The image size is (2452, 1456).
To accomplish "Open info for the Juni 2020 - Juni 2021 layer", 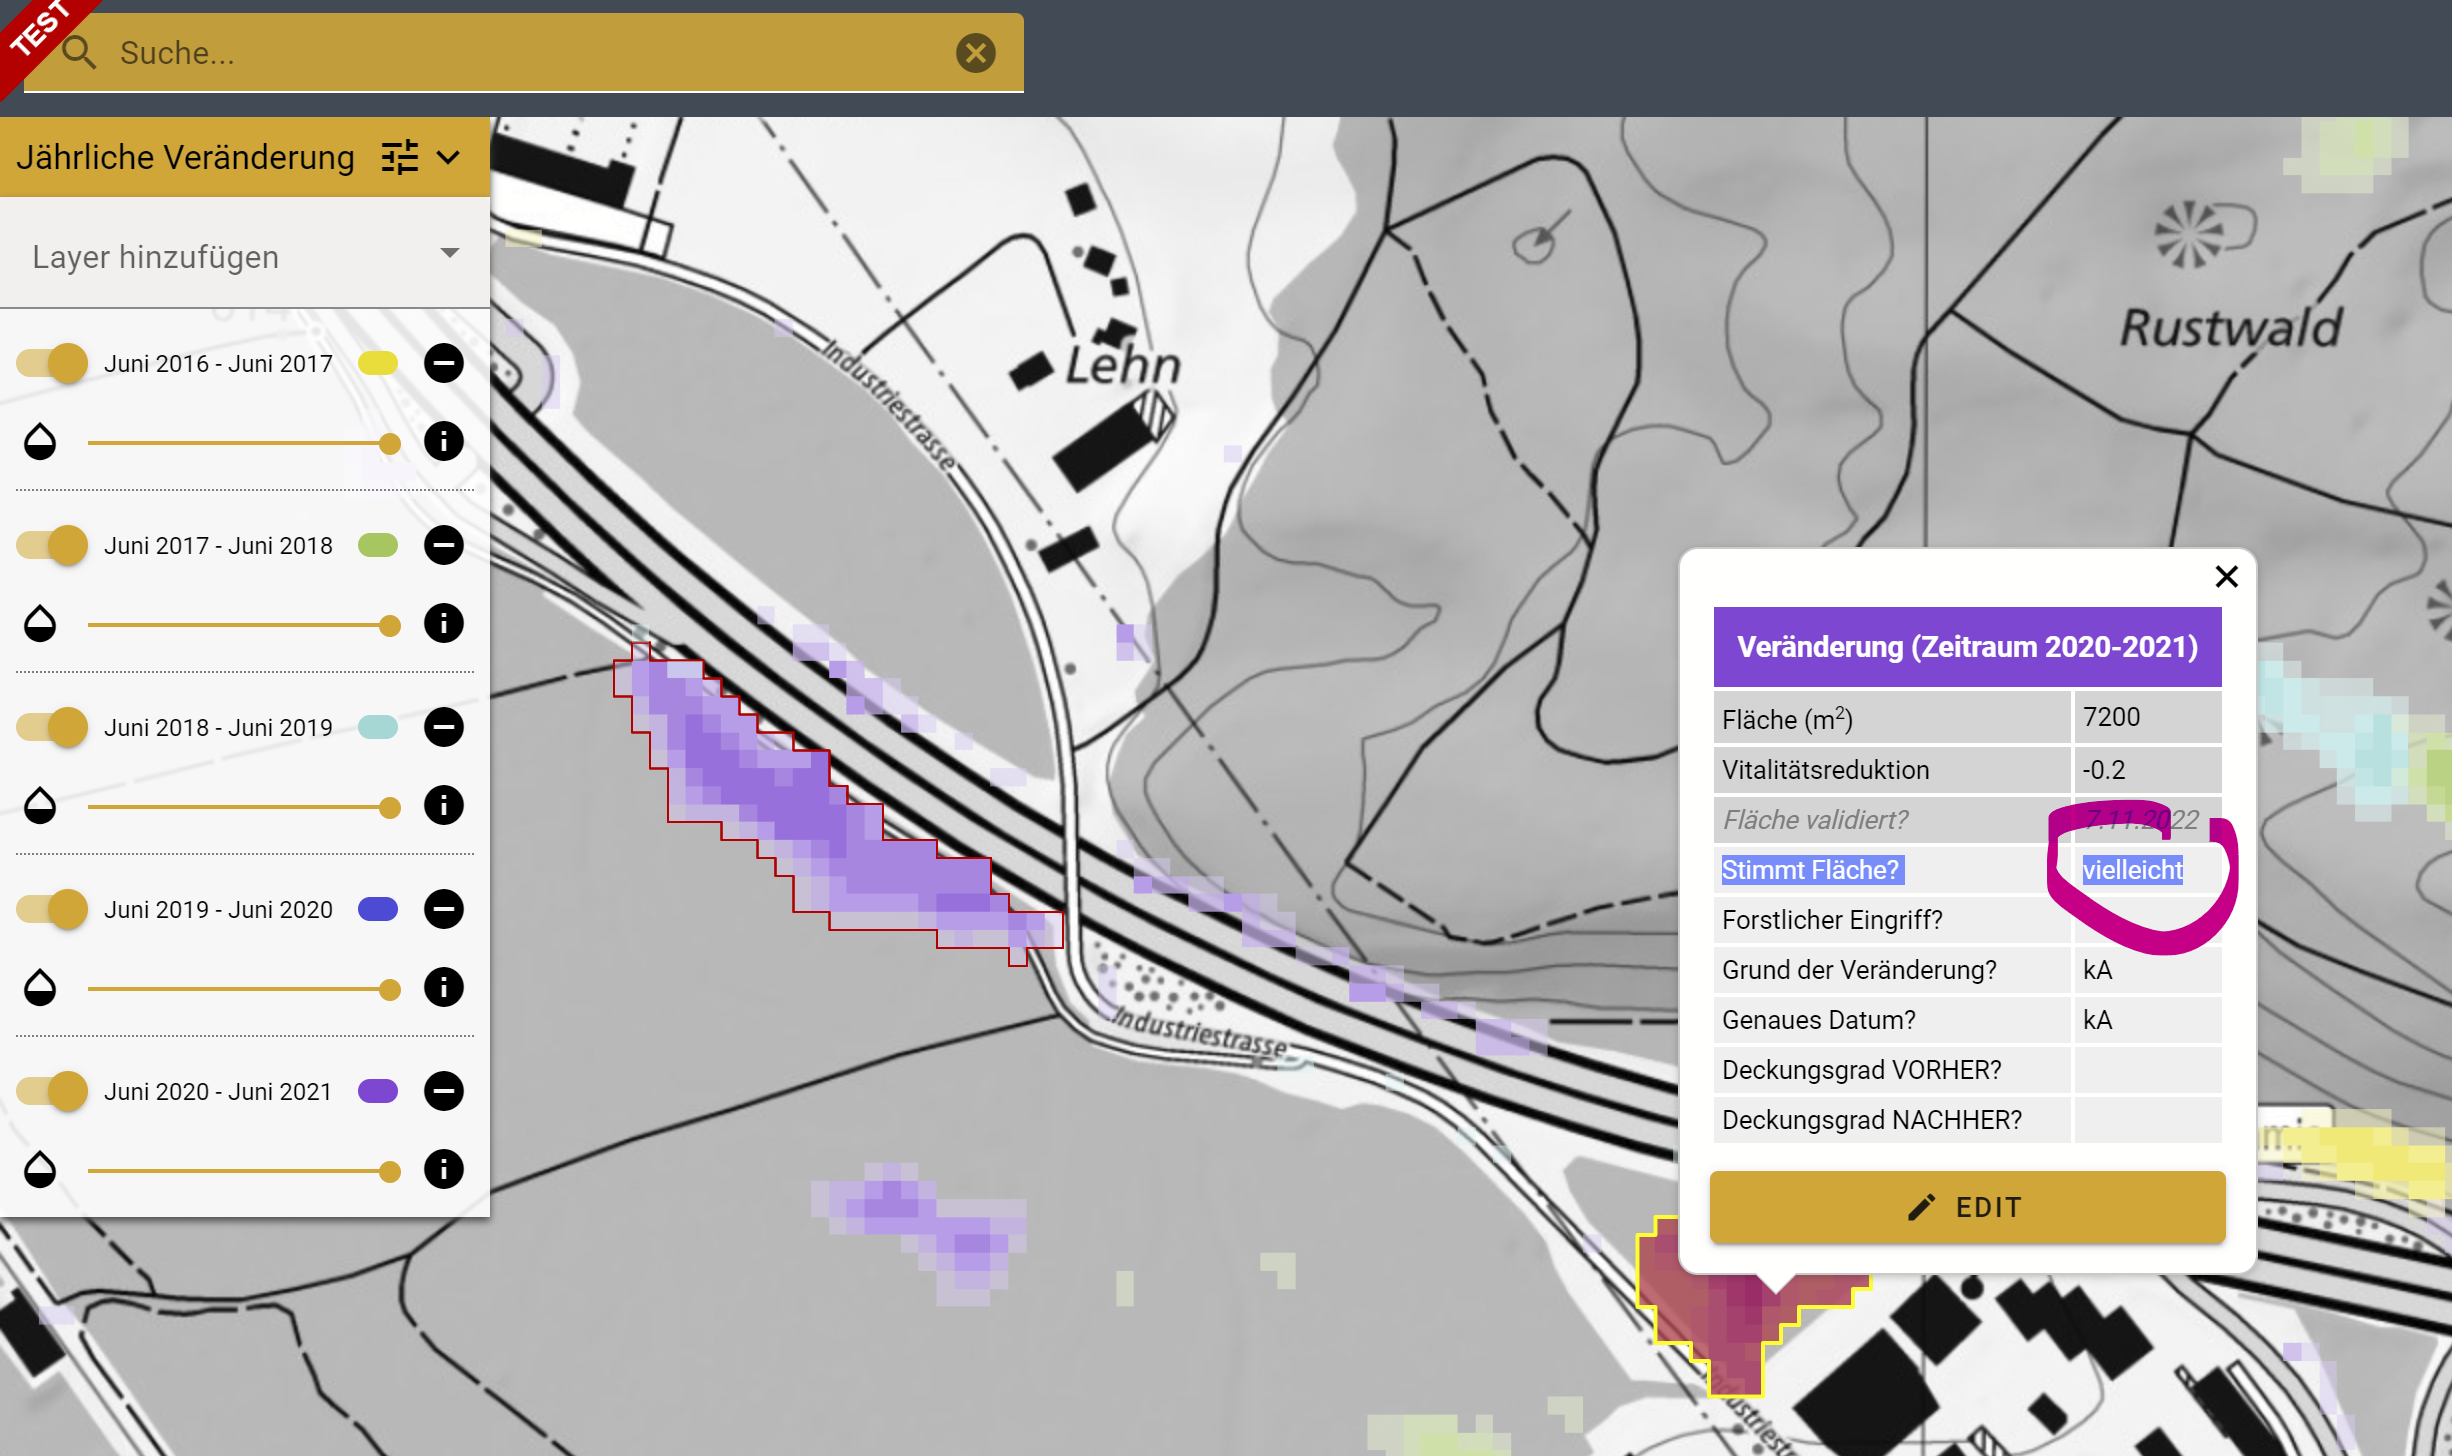I will (x=444, y=1170).
